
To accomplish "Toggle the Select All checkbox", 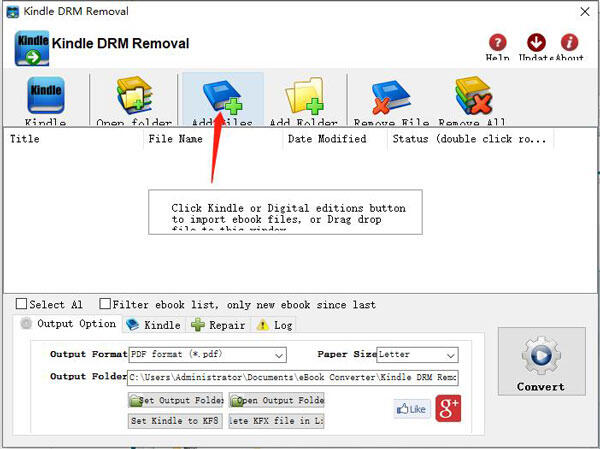I will 21,304.
